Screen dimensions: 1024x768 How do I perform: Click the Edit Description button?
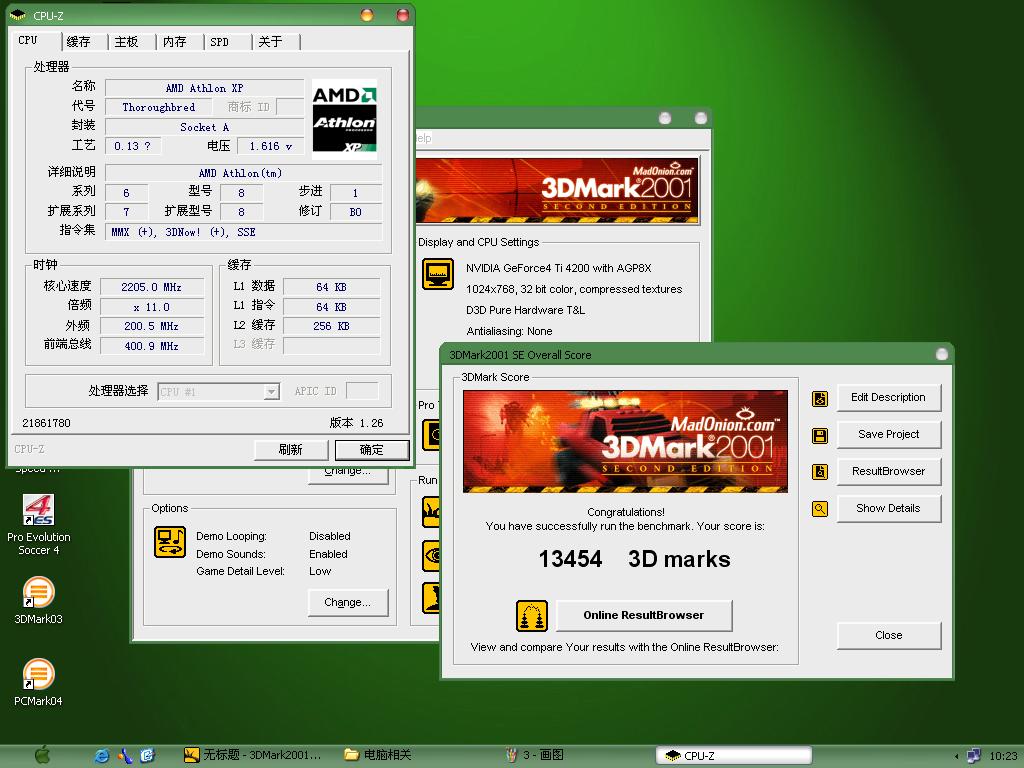(888, 397)
